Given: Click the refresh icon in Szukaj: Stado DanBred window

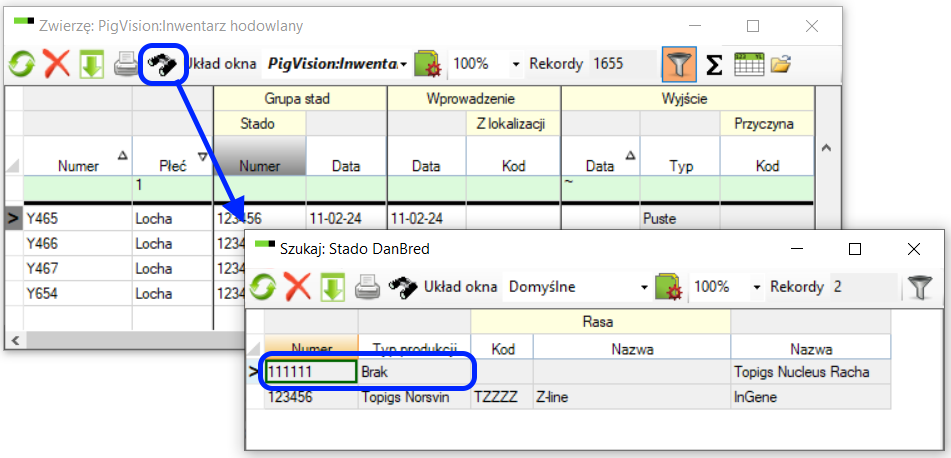Looking at the screenshot, I should click(263, 288).
